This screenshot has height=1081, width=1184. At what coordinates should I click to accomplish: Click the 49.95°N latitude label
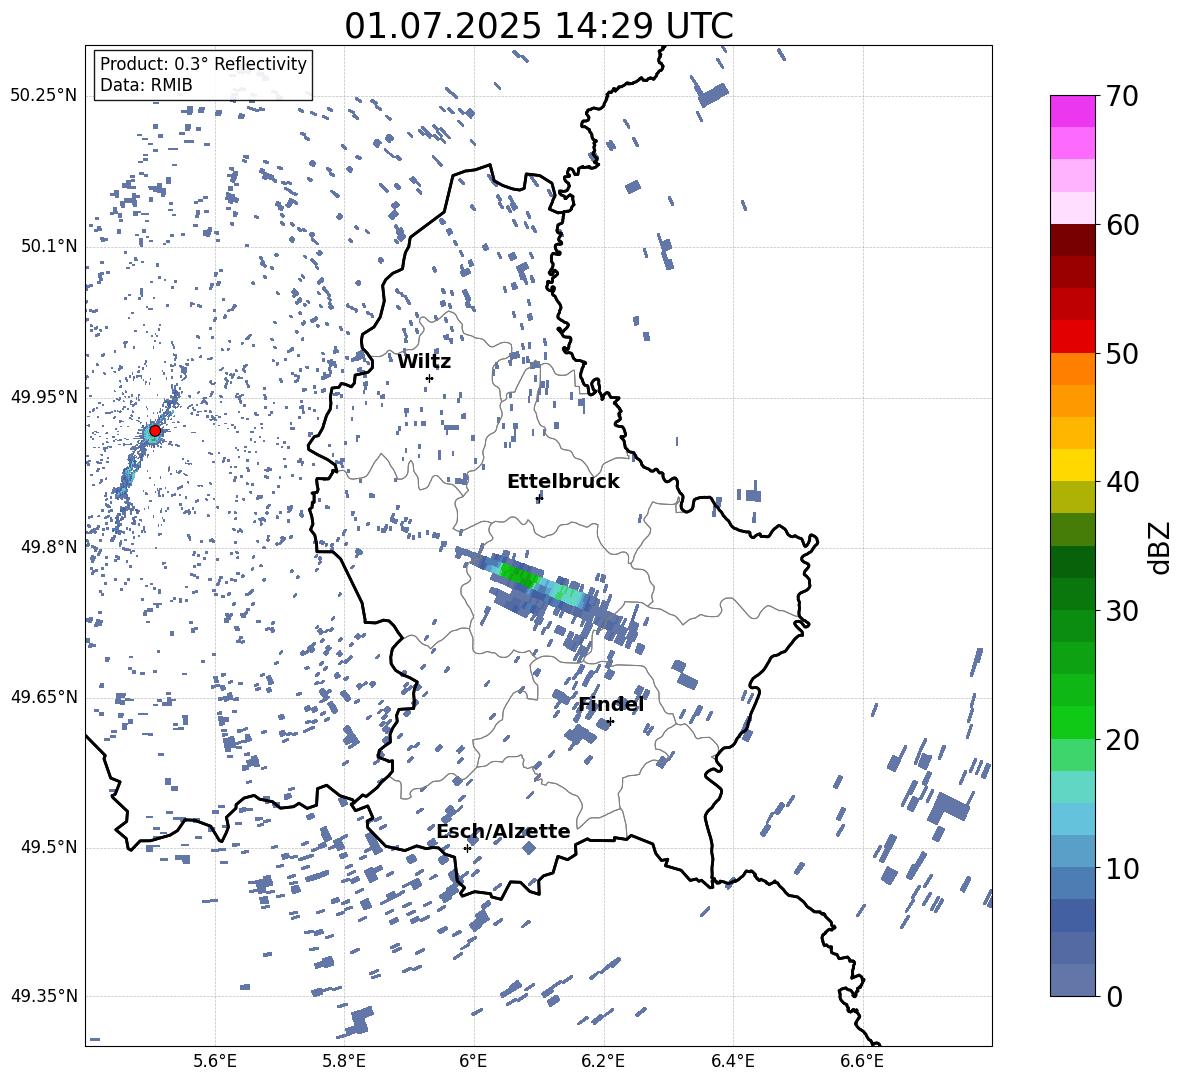coord(44,396)
